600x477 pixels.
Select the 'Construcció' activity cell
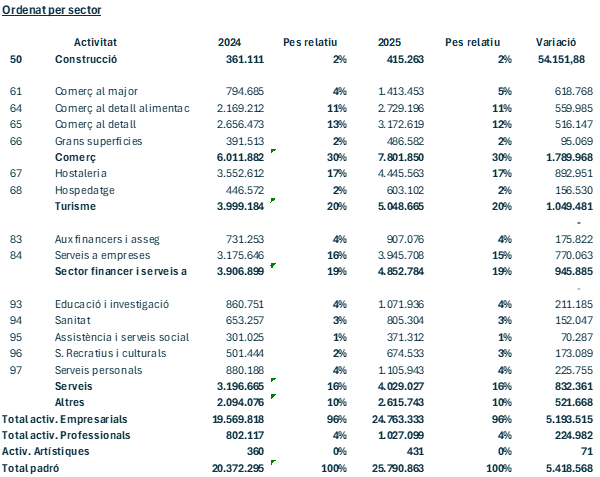(86, 60)
